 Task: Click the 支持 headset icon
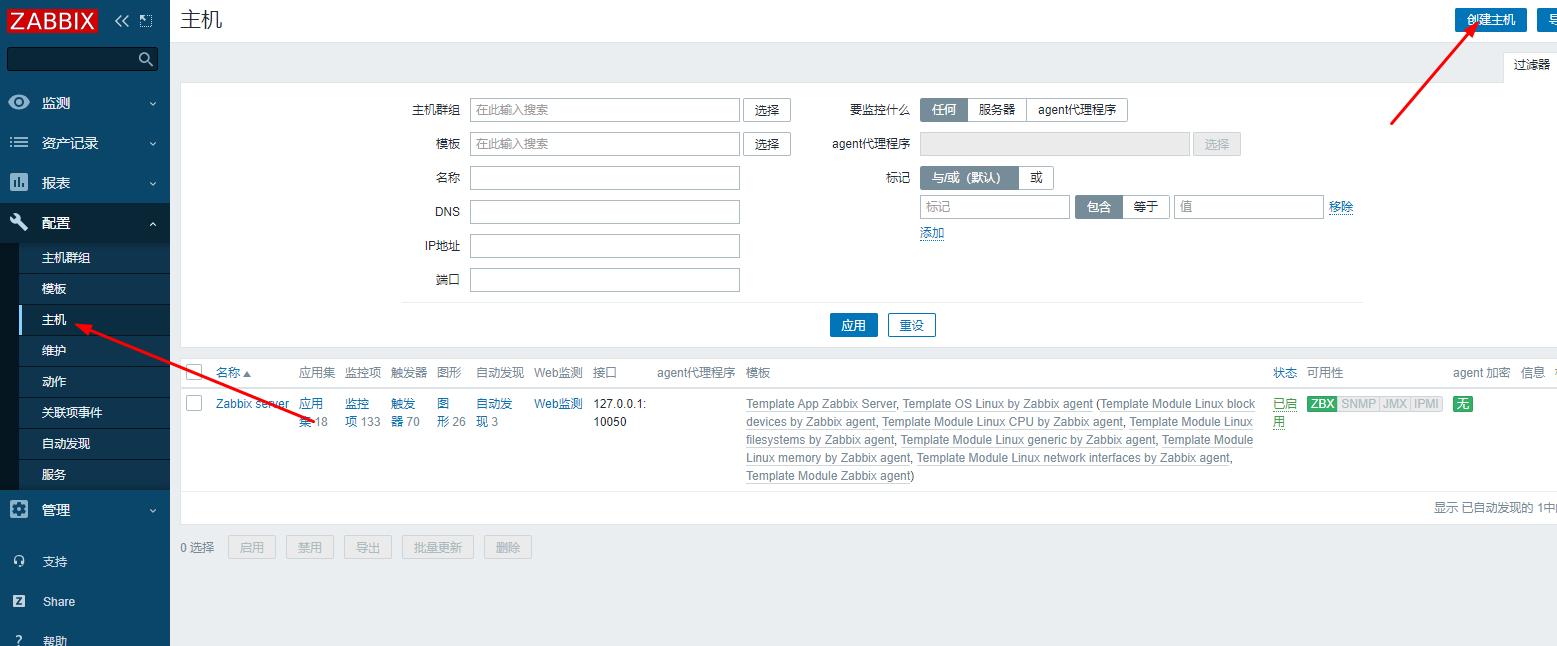19,561
